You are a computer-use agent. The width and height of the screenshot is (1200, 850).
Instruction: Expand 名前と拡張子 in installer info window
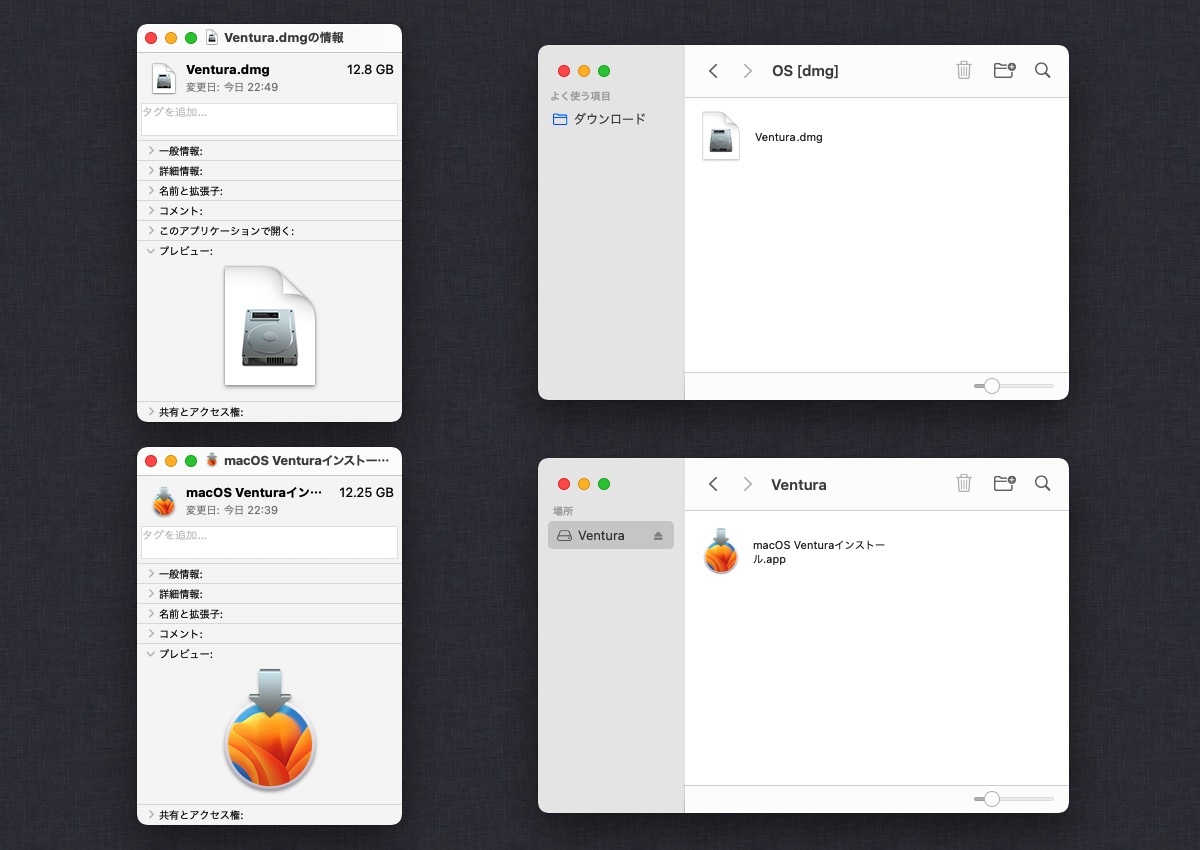151,614
